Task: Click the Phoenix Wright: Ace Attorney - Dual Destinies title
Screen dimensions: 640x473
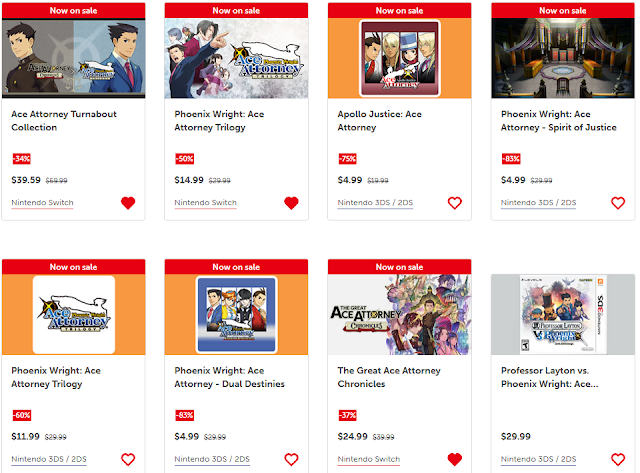Action: pyautogui.click(x=229, y=377)
